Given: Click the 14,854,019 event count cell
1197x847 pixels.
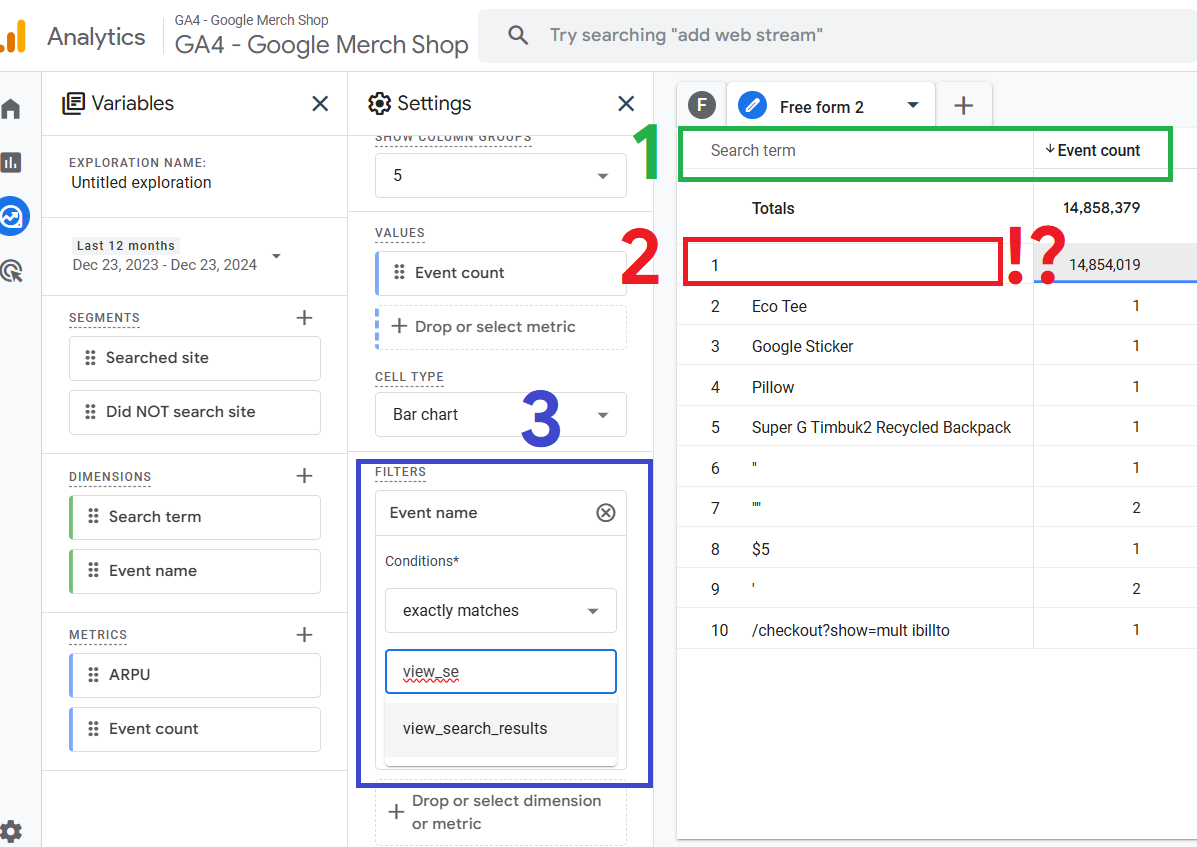Looking at the screenshot, I should coord(1104,265).
